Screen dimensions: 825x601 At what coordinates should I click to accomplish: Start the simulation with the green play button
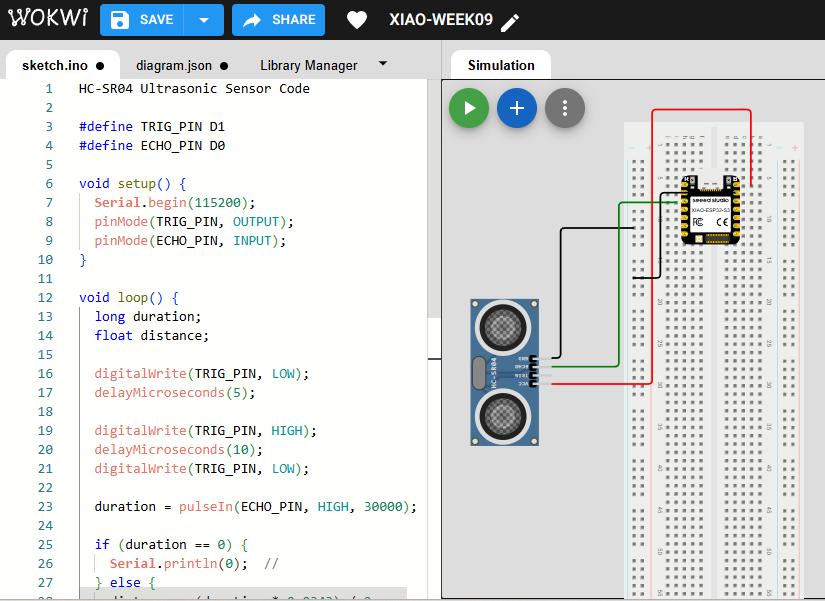coord(469,108)
